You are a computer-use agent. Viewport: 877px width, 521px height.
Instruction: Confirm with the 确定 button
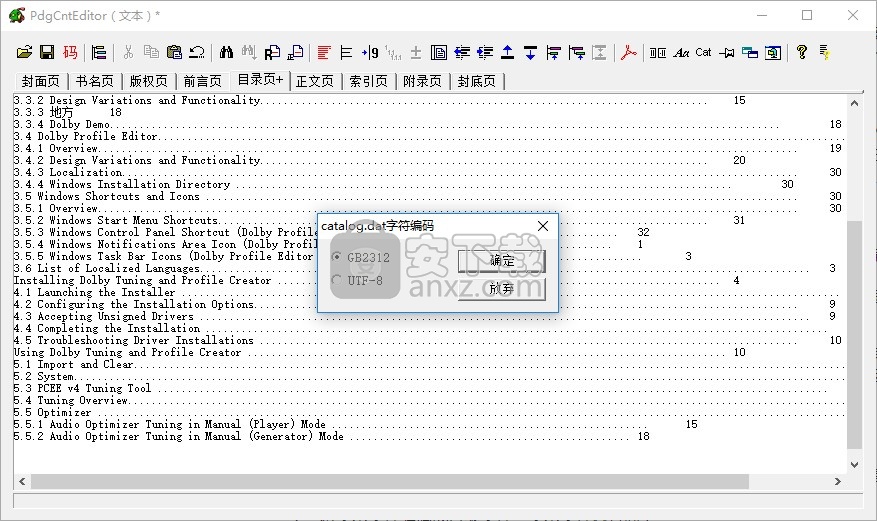click(502, 260)
